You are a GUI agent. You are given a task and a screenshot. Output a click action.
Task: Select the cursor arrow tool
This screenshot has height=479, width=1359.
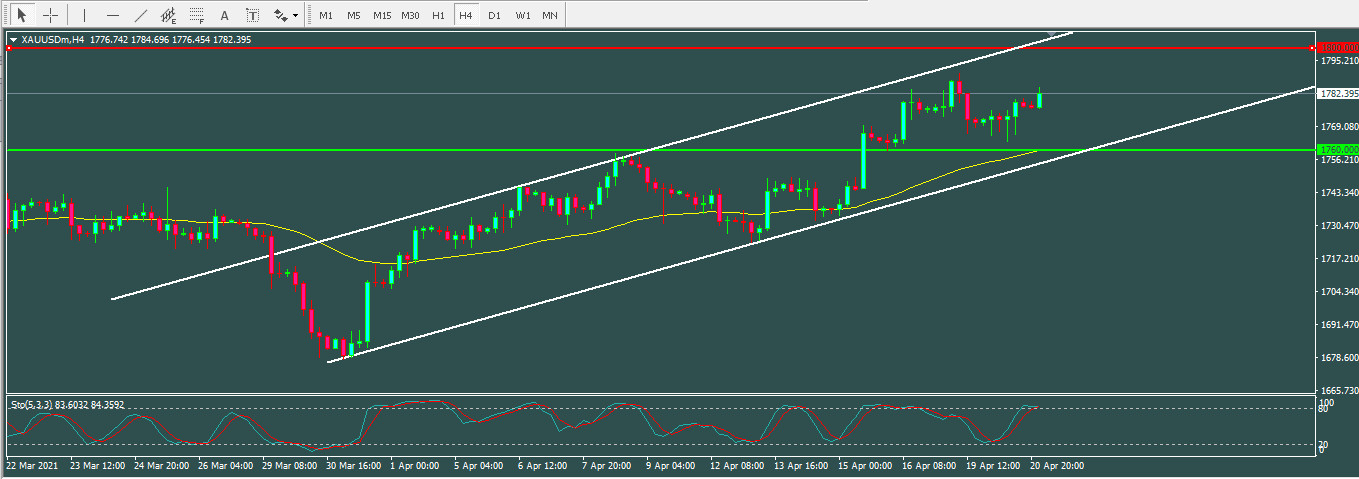click(22, 16)
